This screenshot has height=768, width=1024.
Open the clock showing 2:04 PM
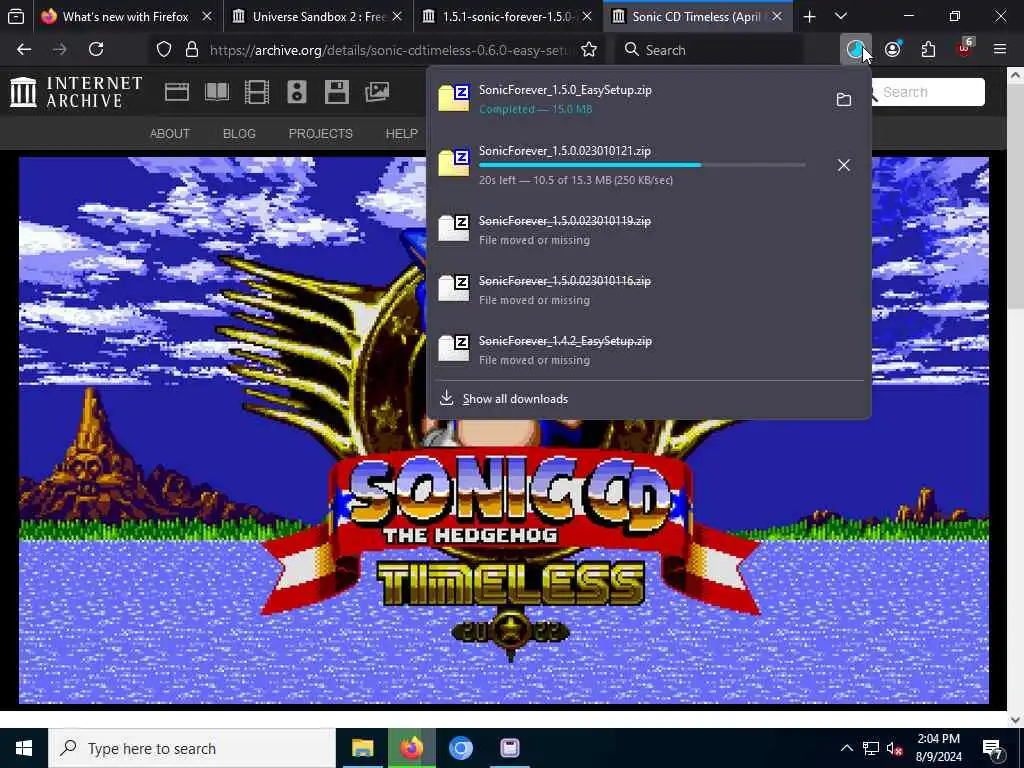click(938, 748)
